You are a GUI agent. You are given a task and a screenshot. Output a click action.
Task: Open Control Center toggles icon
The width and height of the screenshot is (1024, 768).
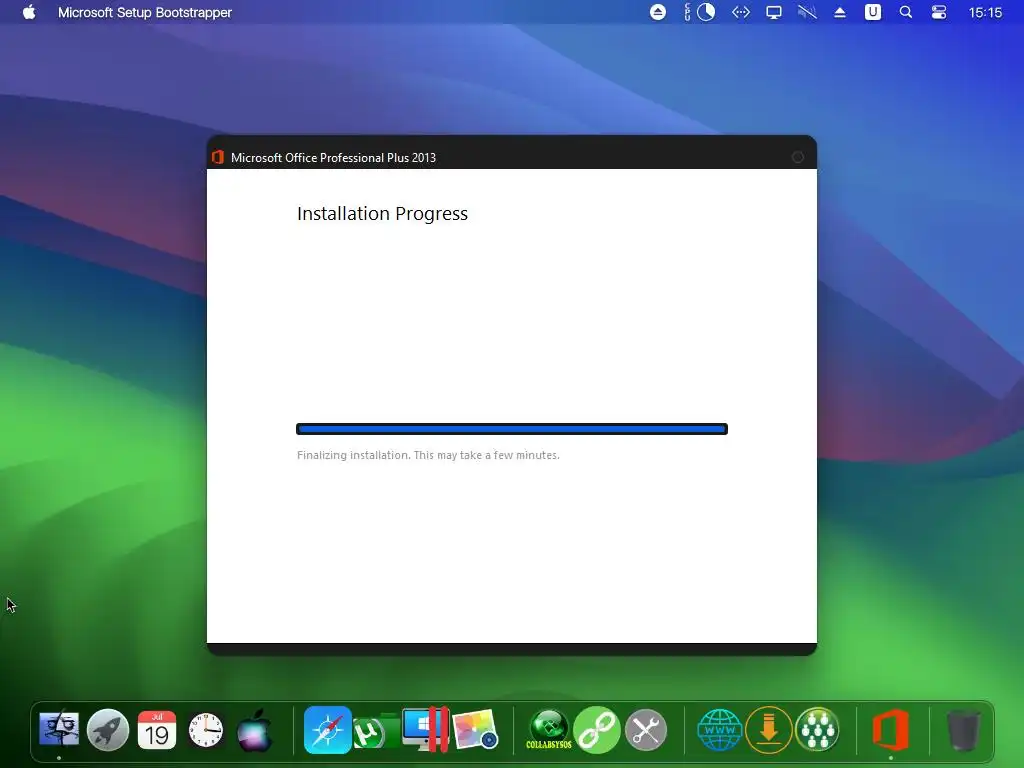point(938,12)
